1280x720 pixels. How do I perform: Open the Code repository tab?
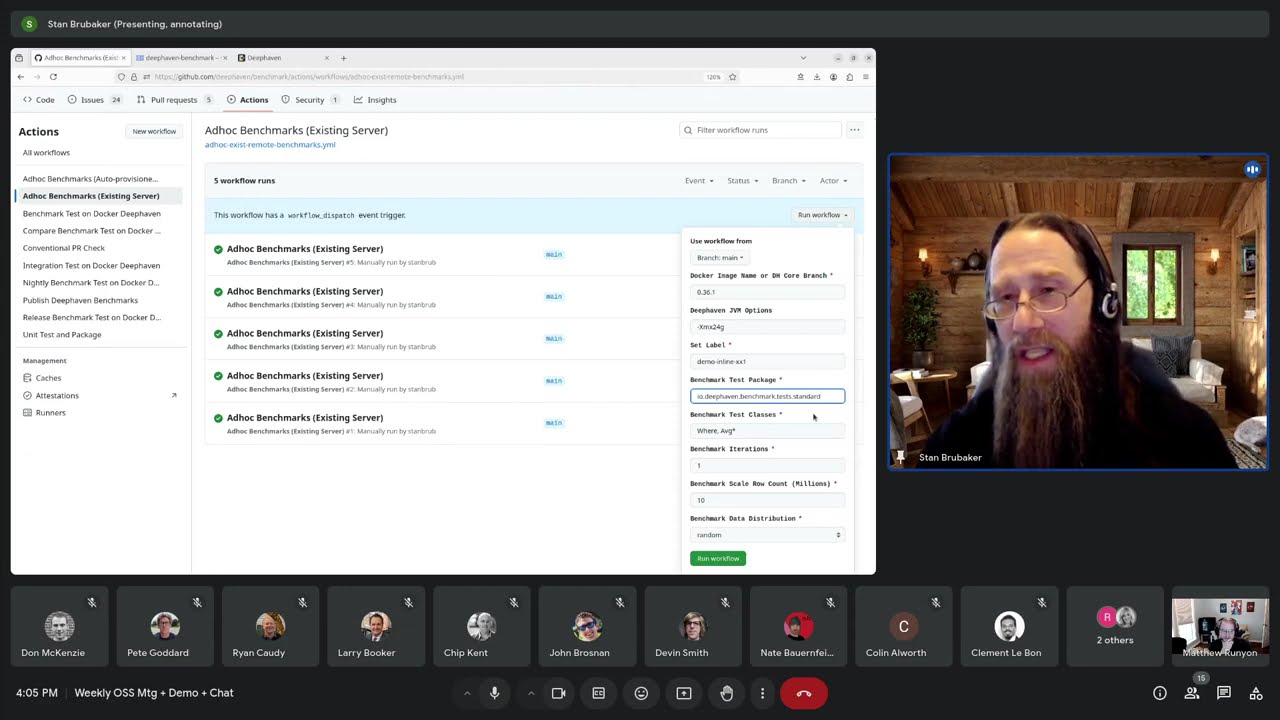tap(39, 100)
